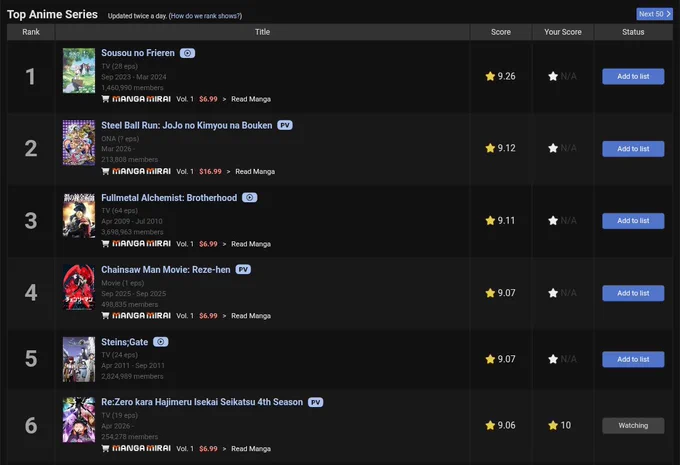Add Steel Ball Run to list

pos(633,149)
